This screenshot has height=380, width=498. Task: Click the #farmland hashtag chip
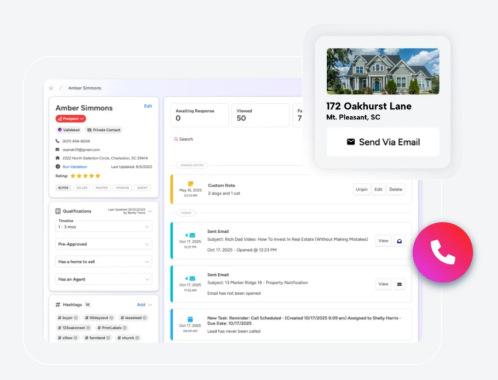[97, 338]
